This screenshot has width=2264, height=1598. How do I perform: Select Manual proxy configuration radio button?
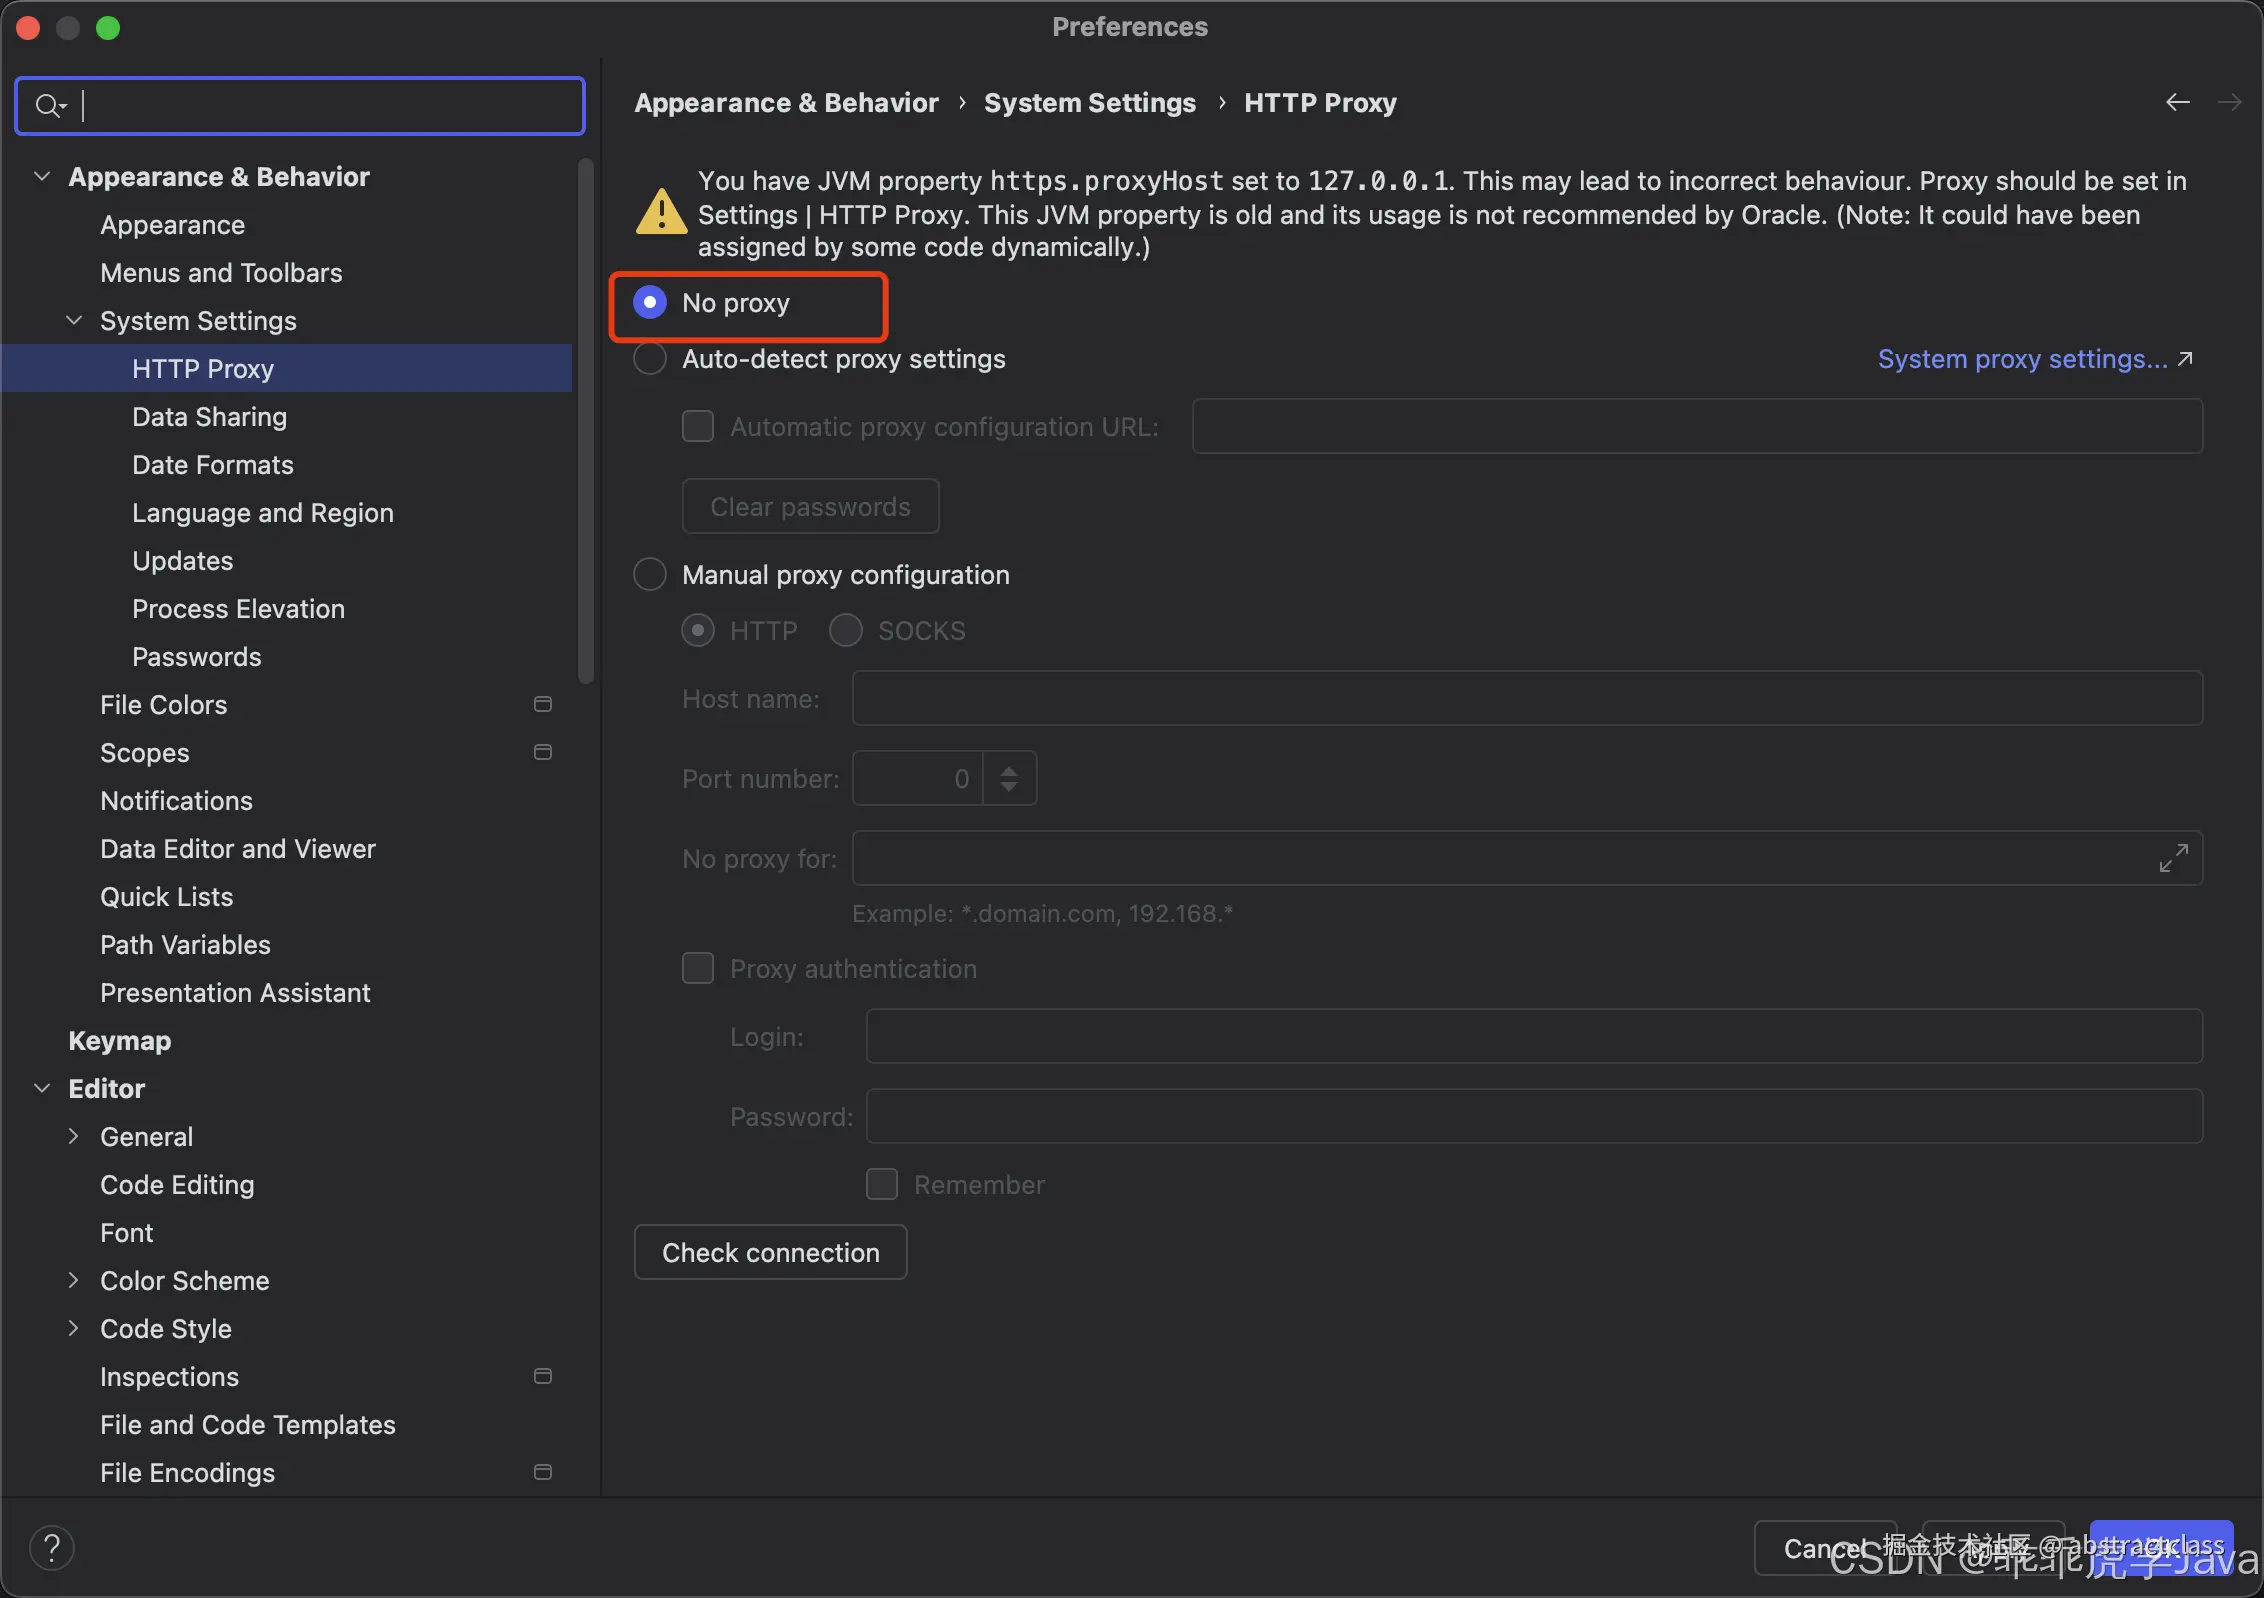(x=650, y=575)
